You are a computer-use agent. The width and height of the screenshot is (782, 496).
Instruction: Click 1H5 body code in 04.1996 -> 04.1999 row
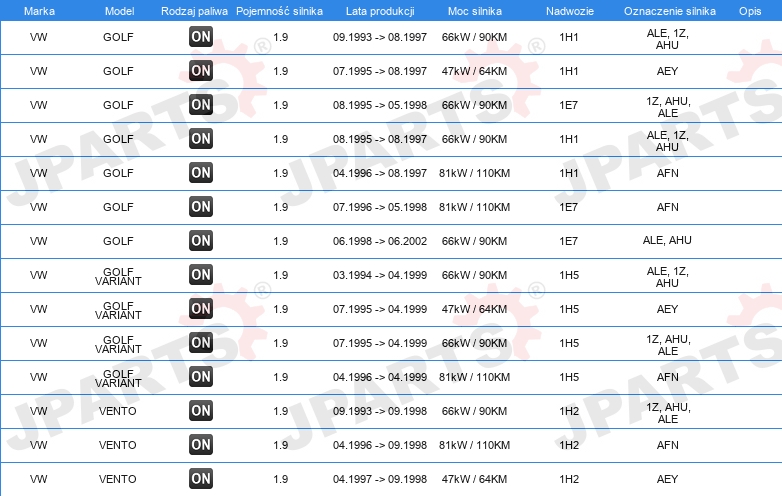(x=569, y=377)
